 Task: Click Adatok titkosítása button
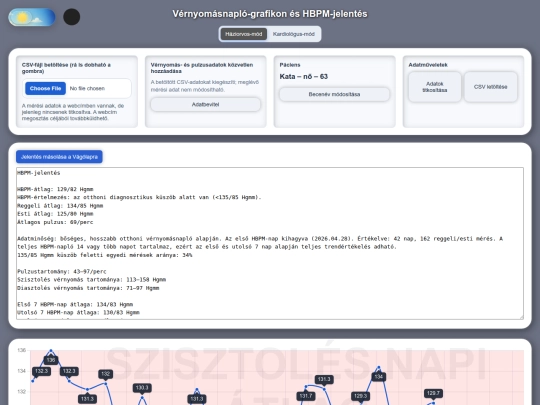[435, 87]
